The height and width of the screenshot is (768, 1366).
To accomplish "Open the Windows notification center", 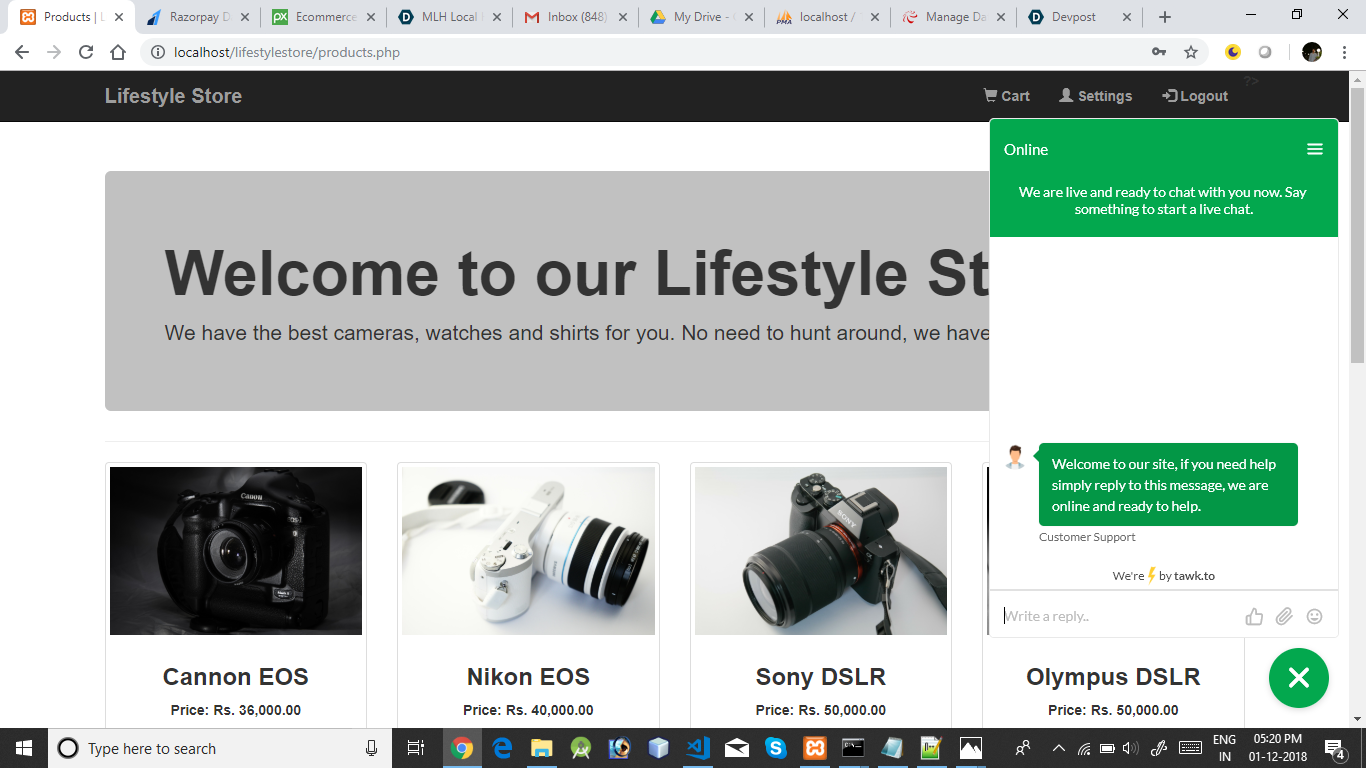I will (1334, 748).
